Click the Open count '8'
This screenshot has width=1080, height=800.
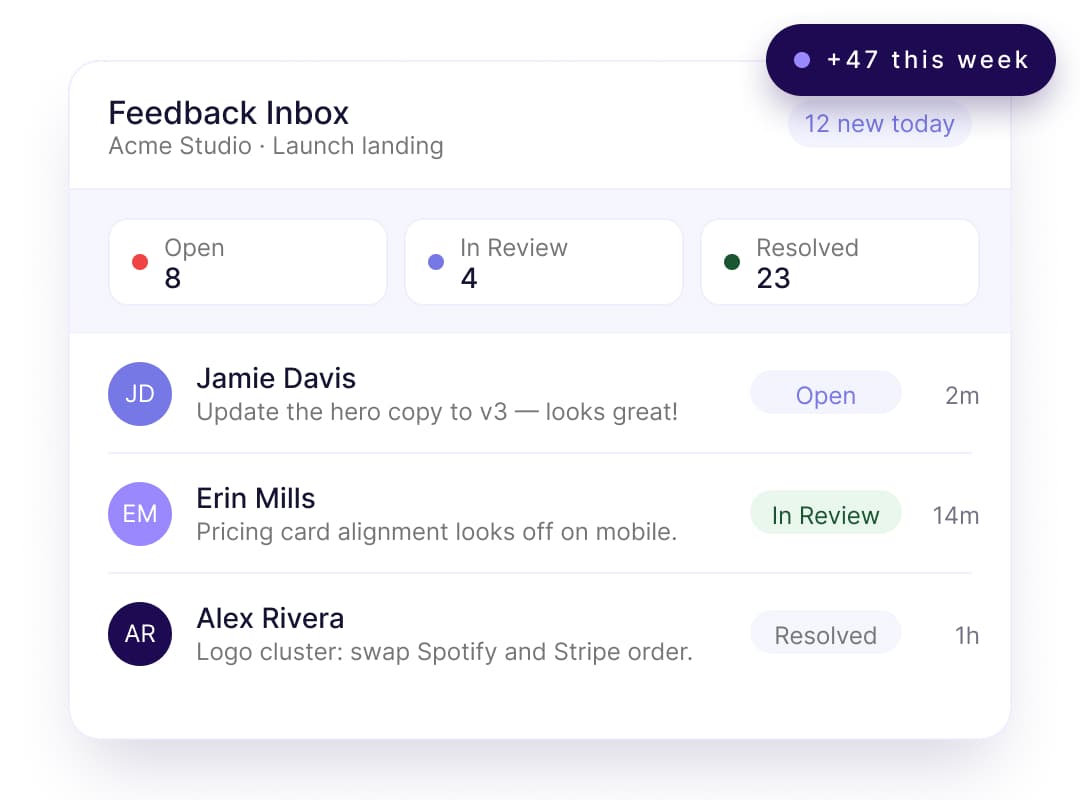(x=173, y=278)
